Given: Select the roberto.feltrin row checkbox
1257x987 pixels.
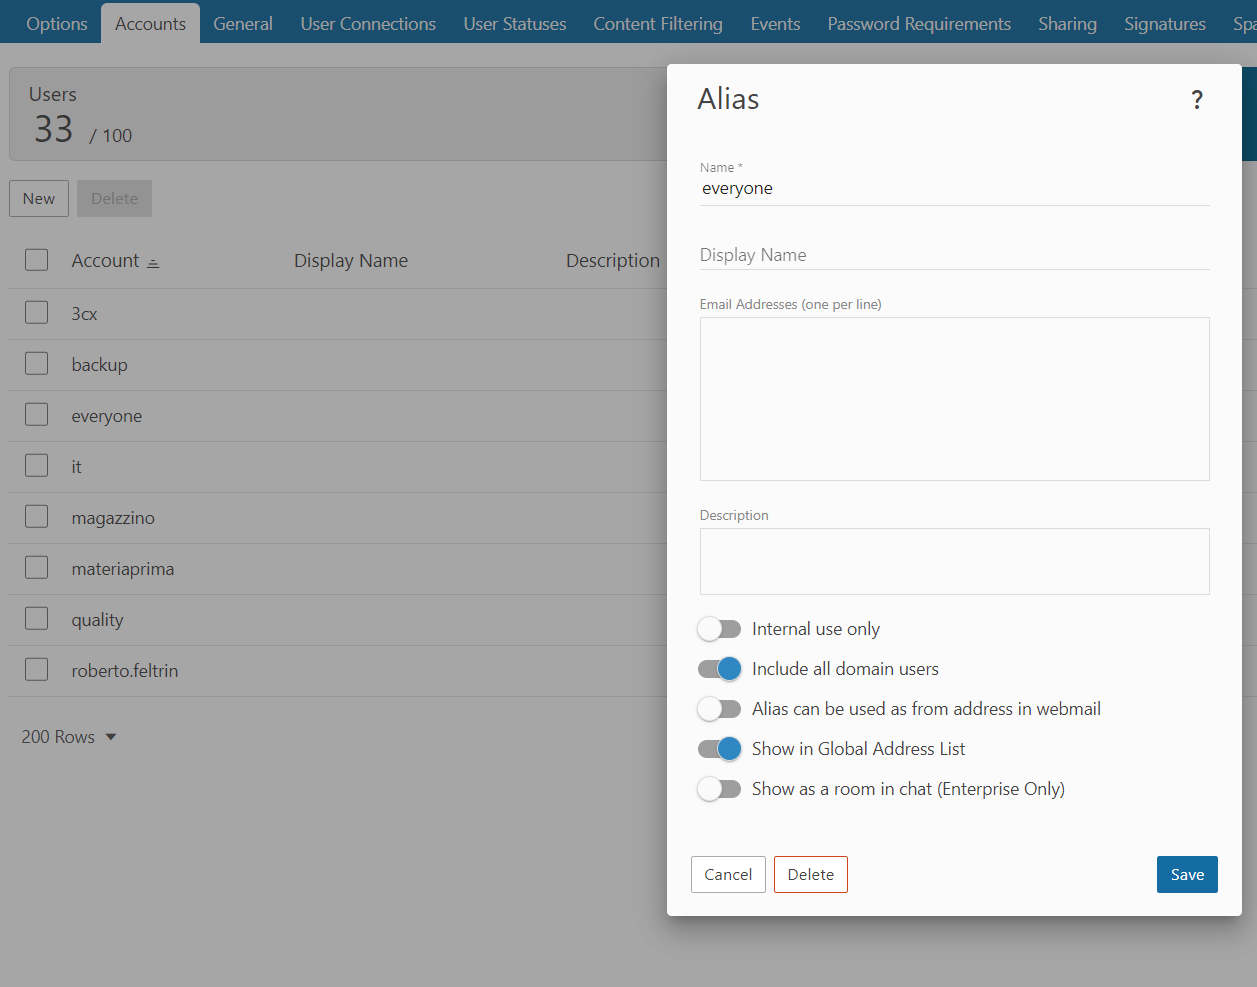Looking at the screenshot, I should point(37,670).
